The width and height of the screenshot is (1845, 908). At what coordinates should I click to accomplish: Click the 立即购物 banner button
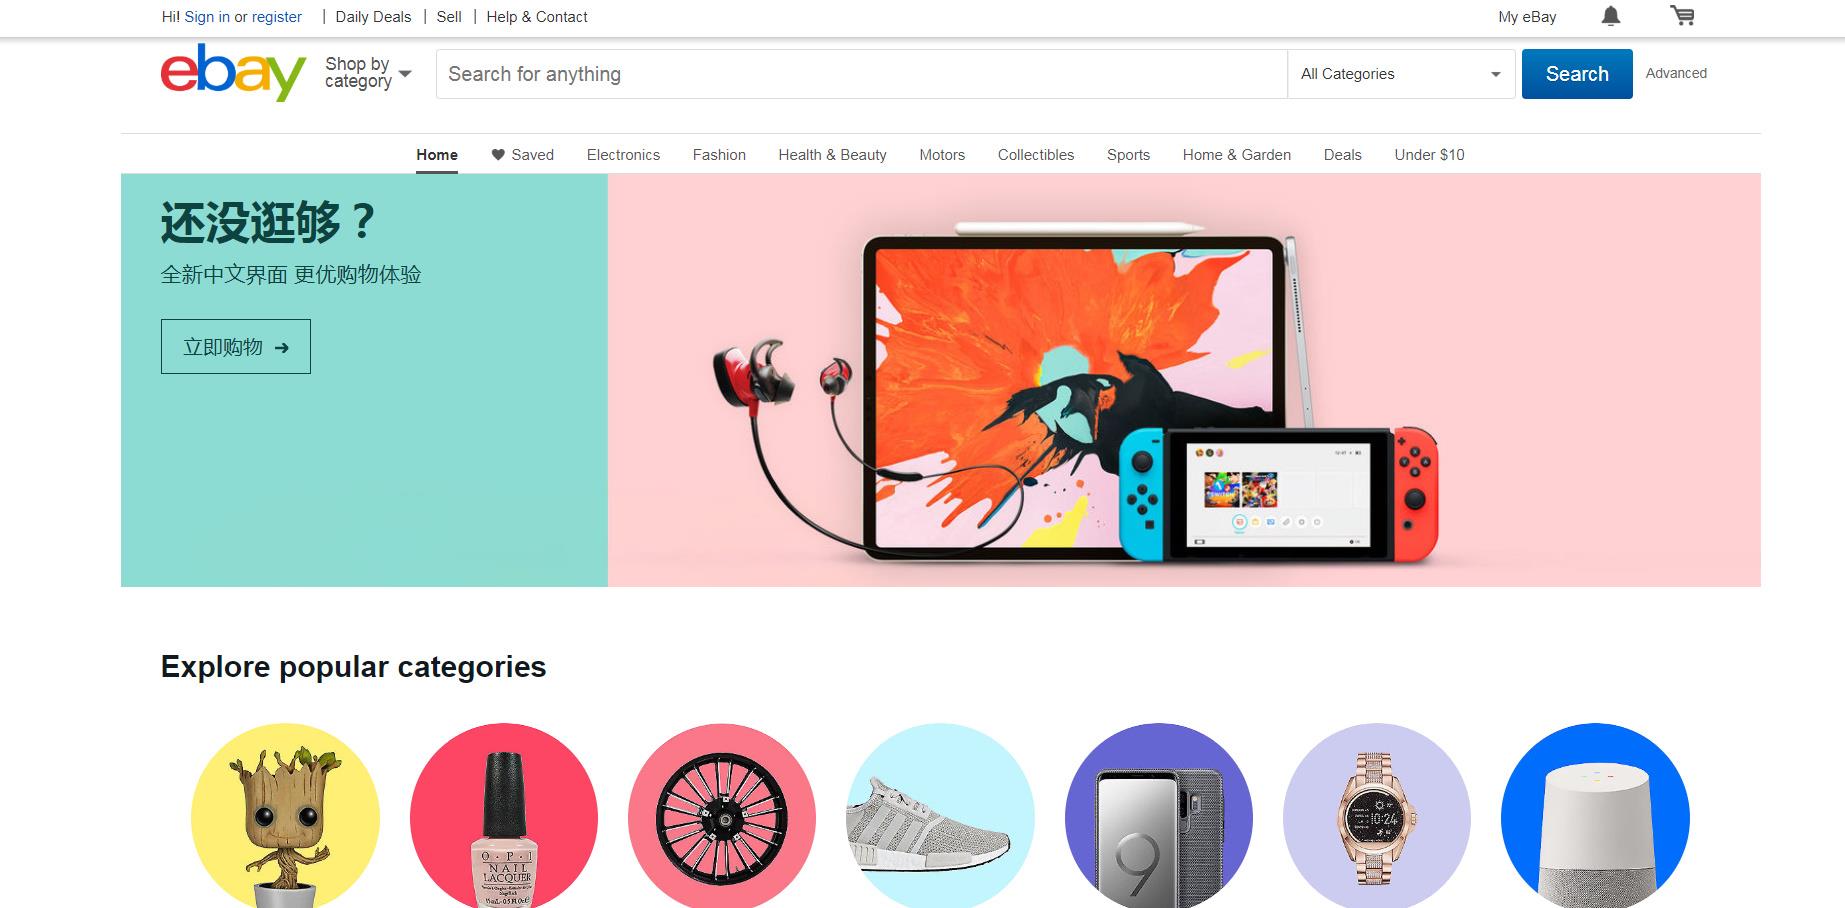pyautogui.click(x=236, y=347)
